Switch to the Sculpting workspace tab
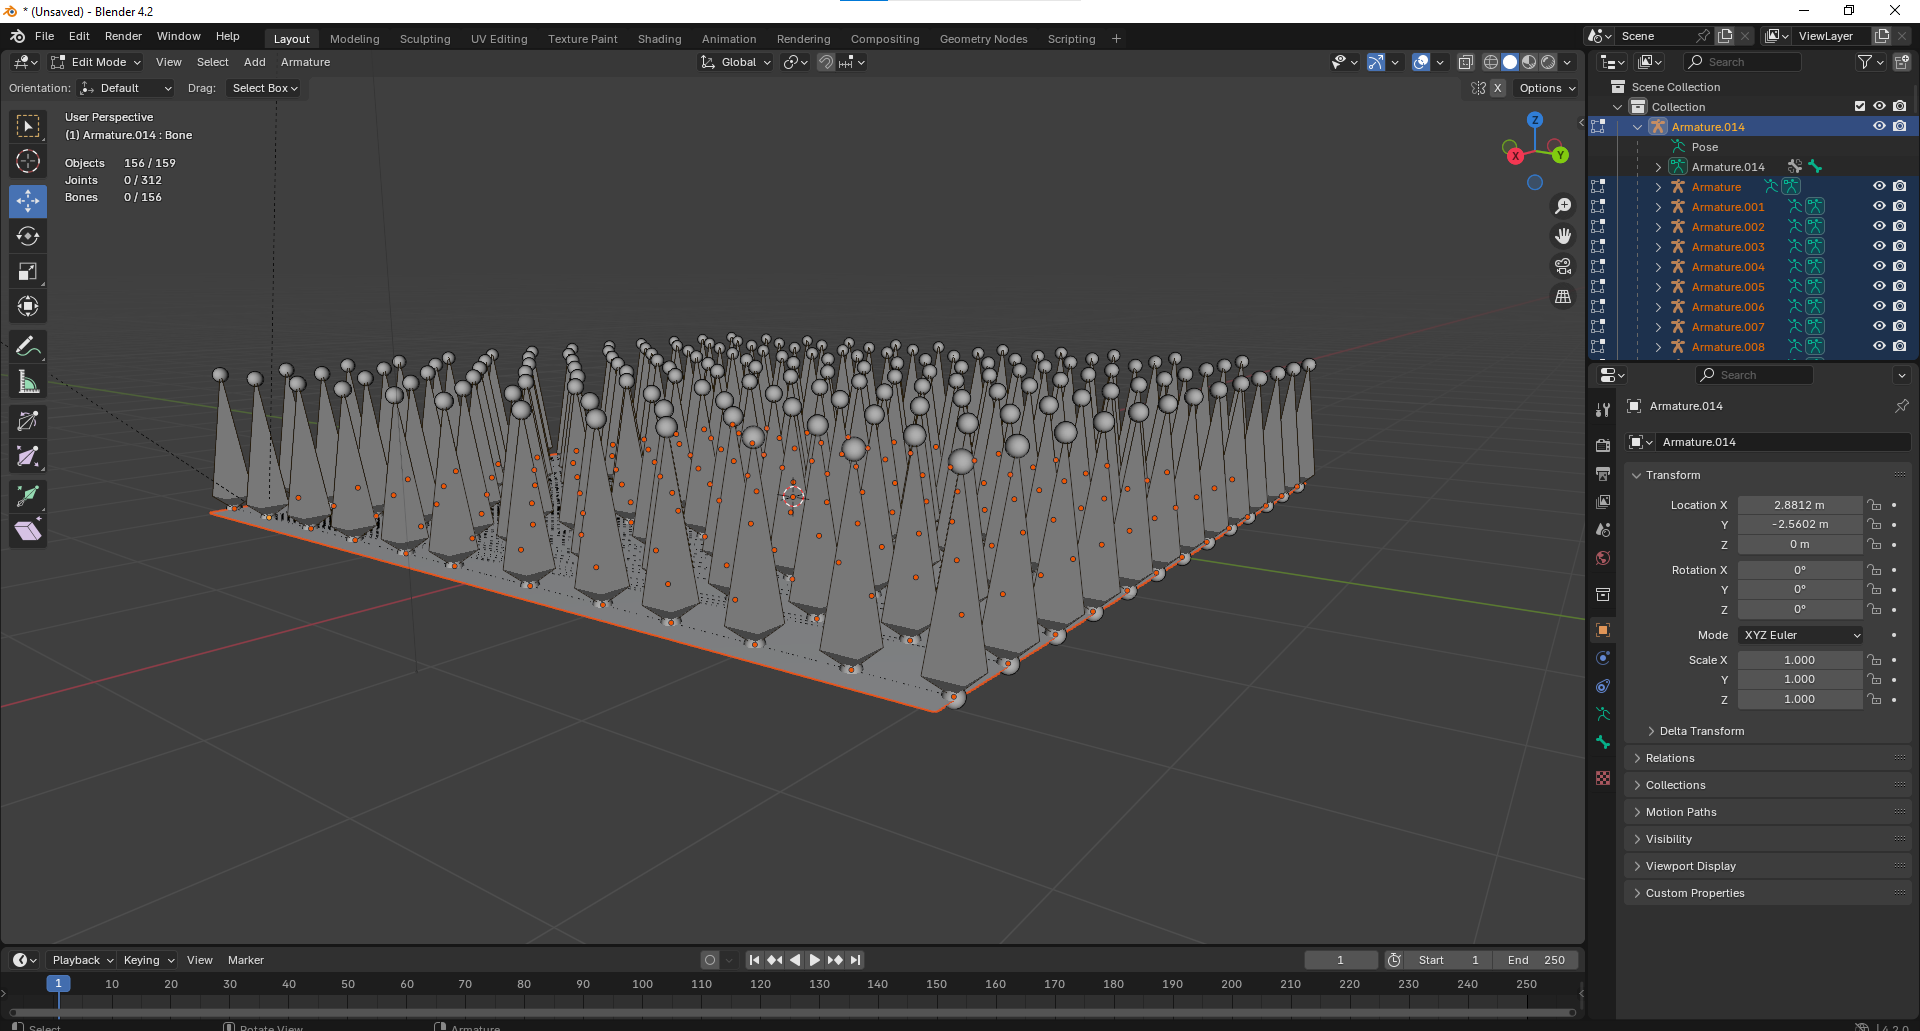This screenshot has width=1920, height=1031. point(425,39)
